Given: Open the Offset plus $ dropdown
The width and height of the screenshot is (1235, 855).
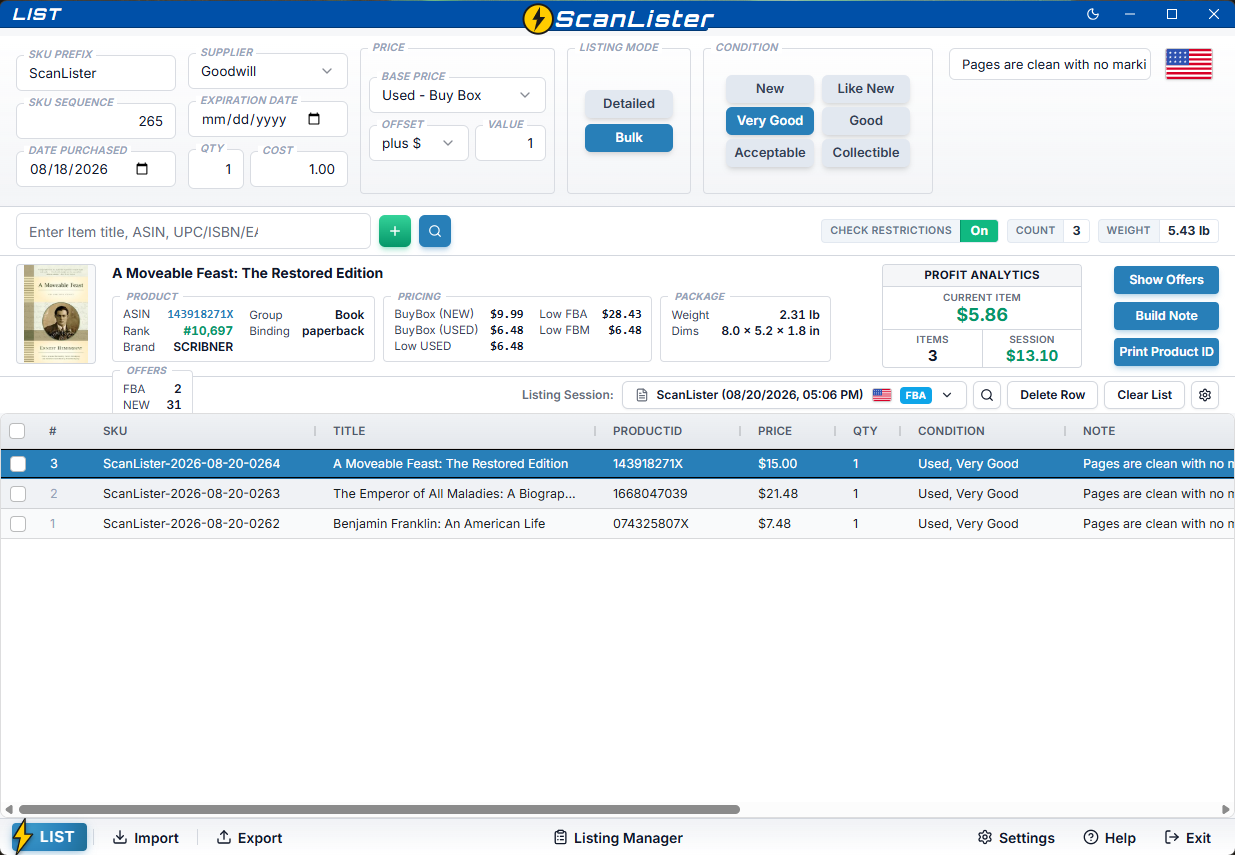Looking at the screenshot, I should (419, 143).
